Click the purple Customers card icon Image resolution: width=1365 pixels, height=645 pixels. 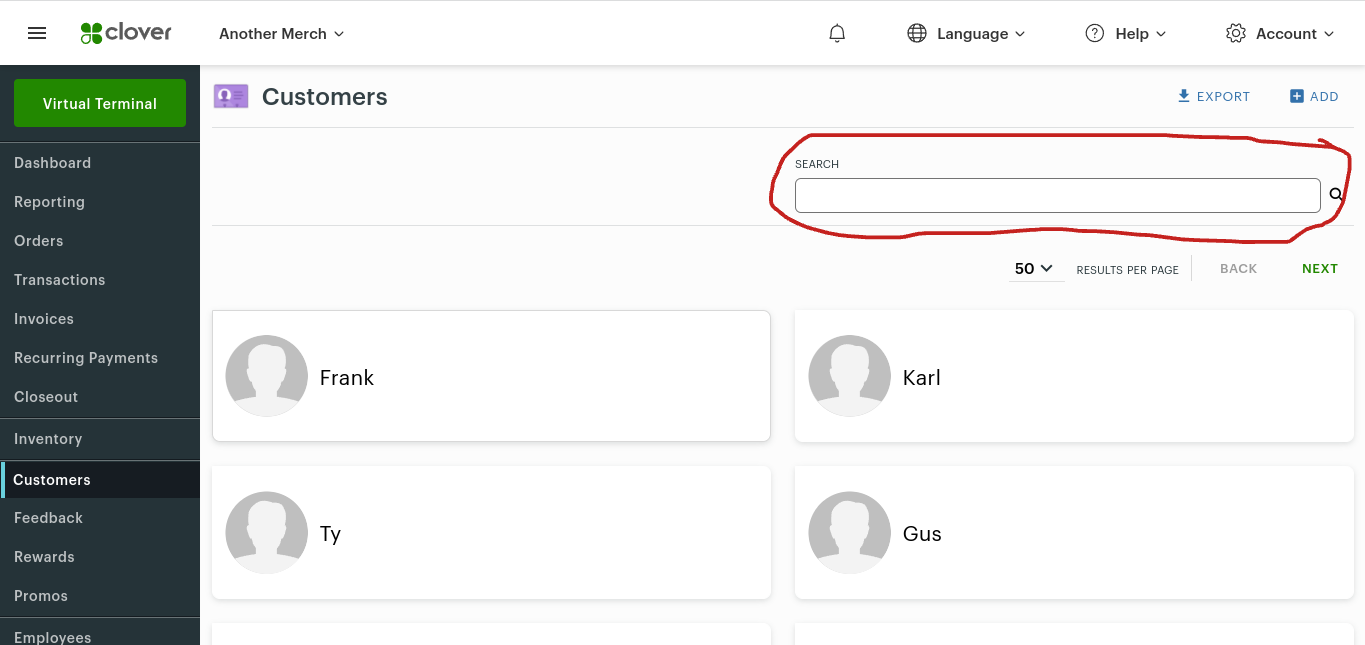point(231,96)
